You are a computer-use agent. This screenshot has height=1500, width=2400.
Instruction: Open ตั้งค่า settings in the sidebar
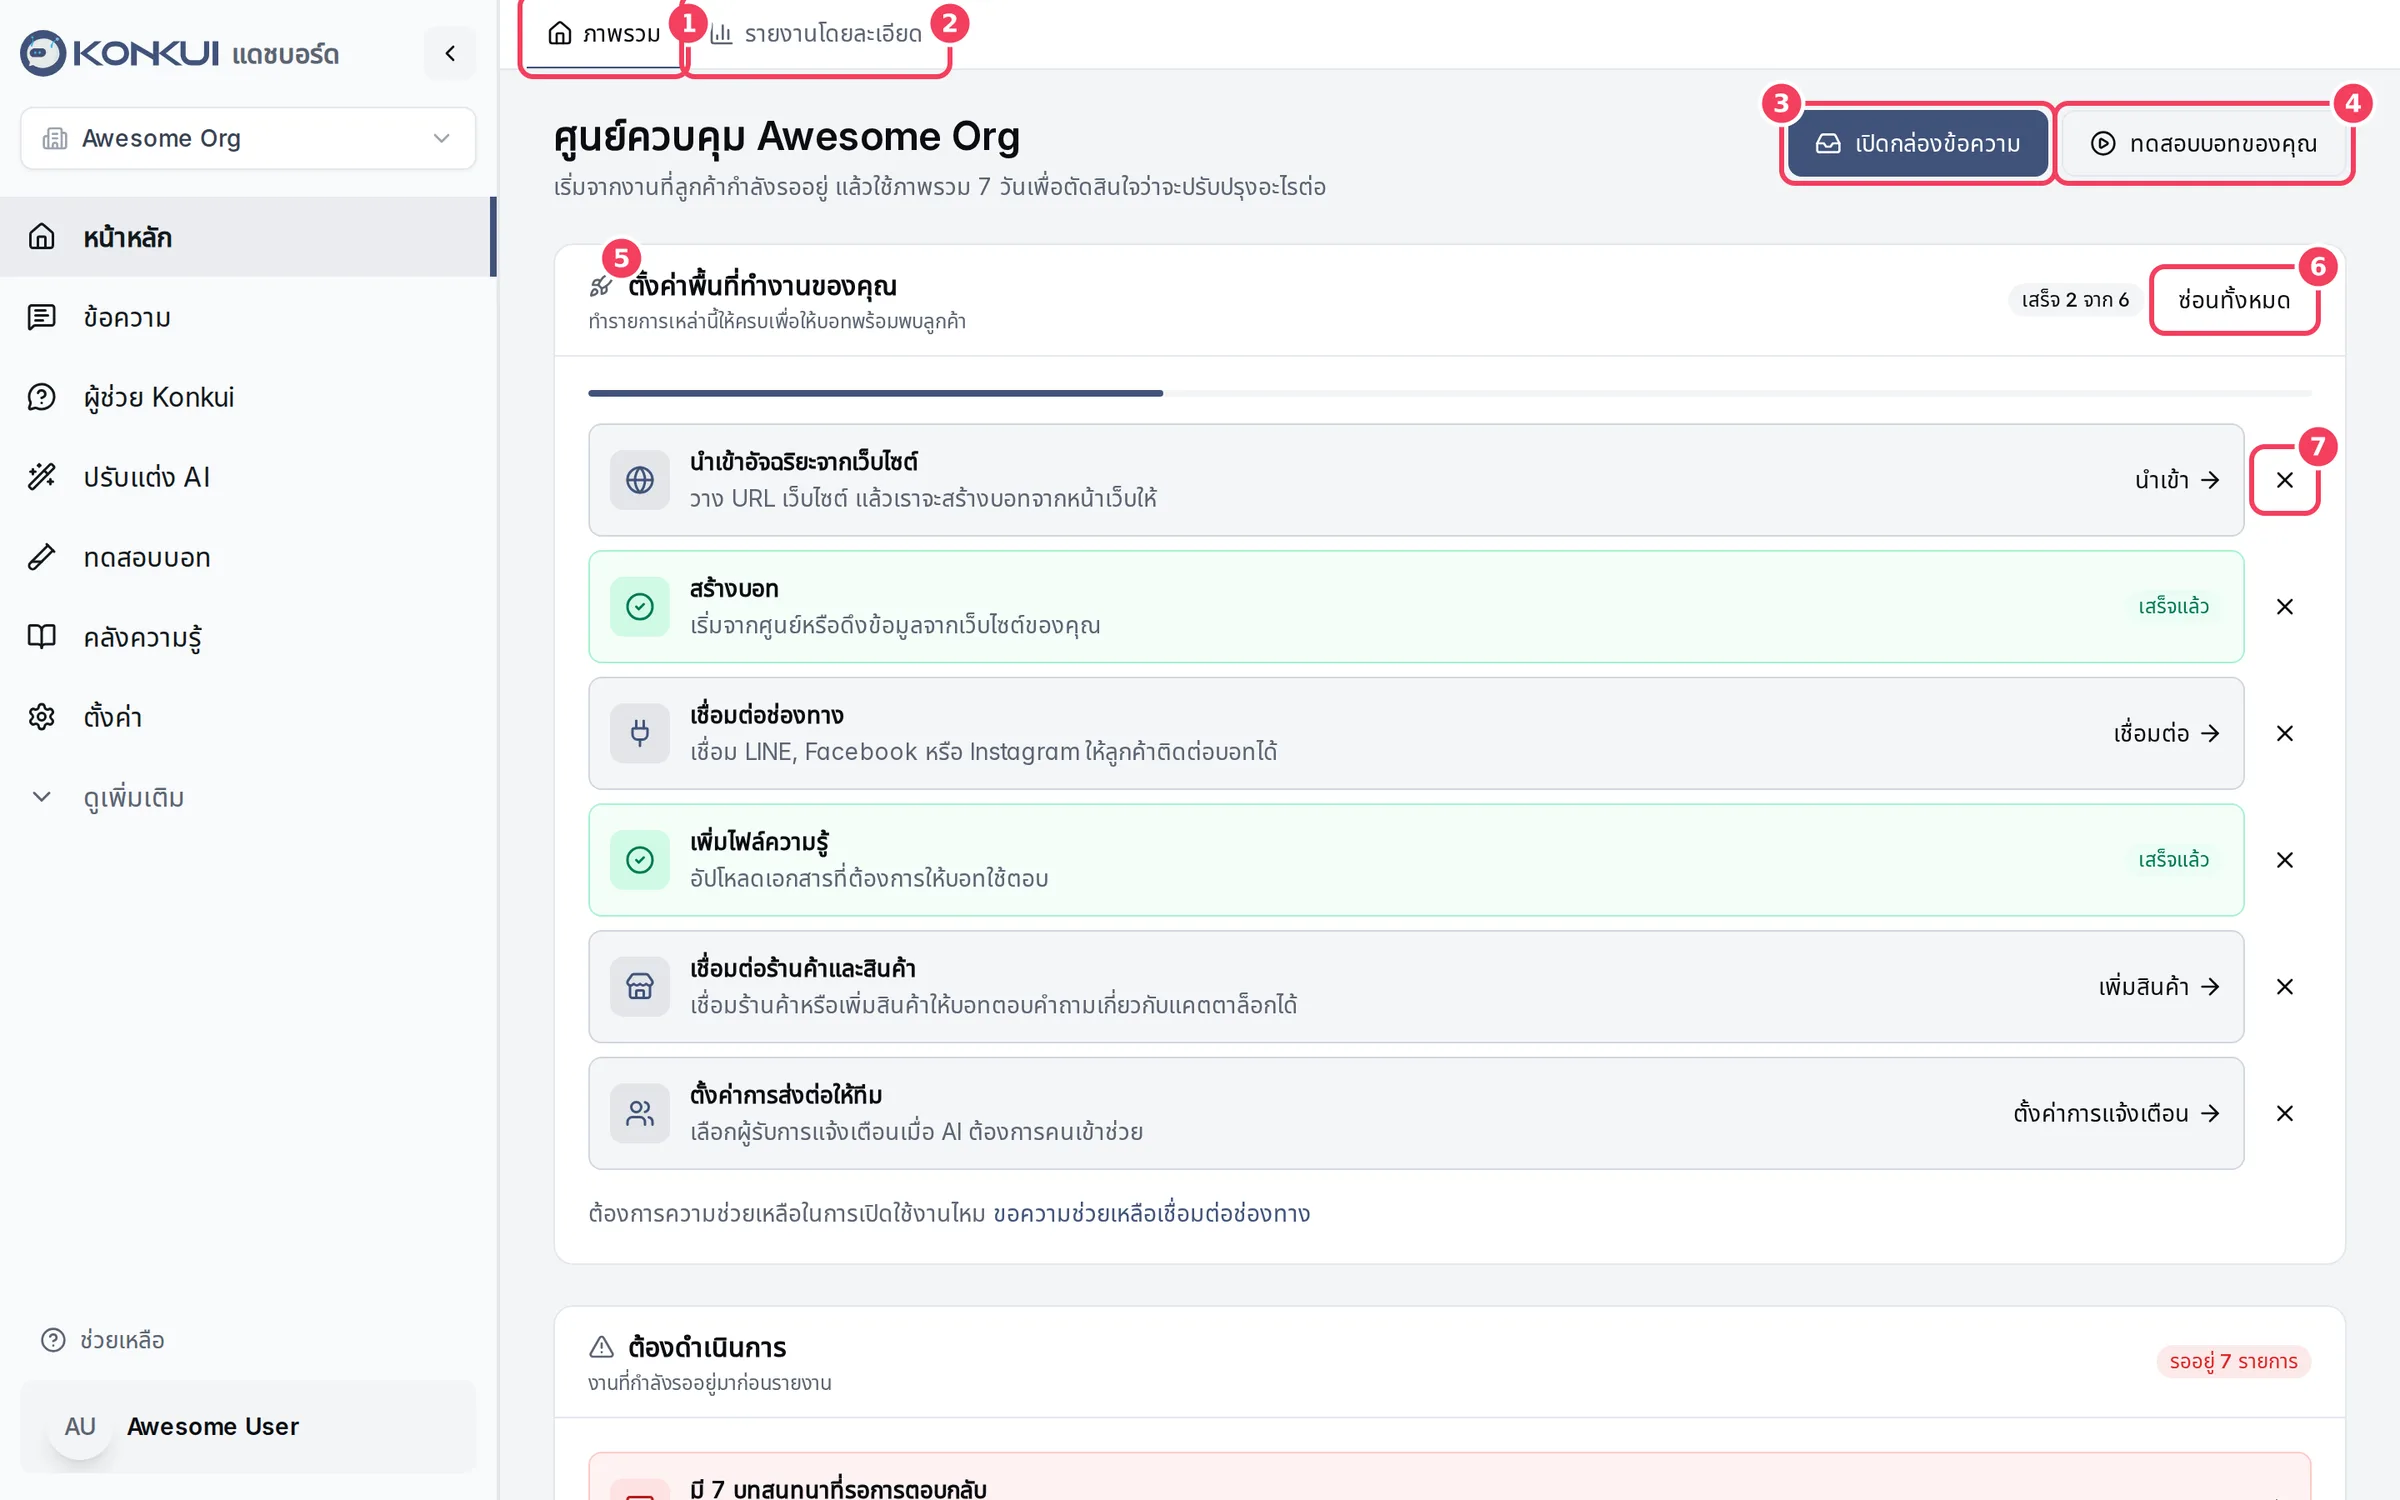[x=248, y=717]
